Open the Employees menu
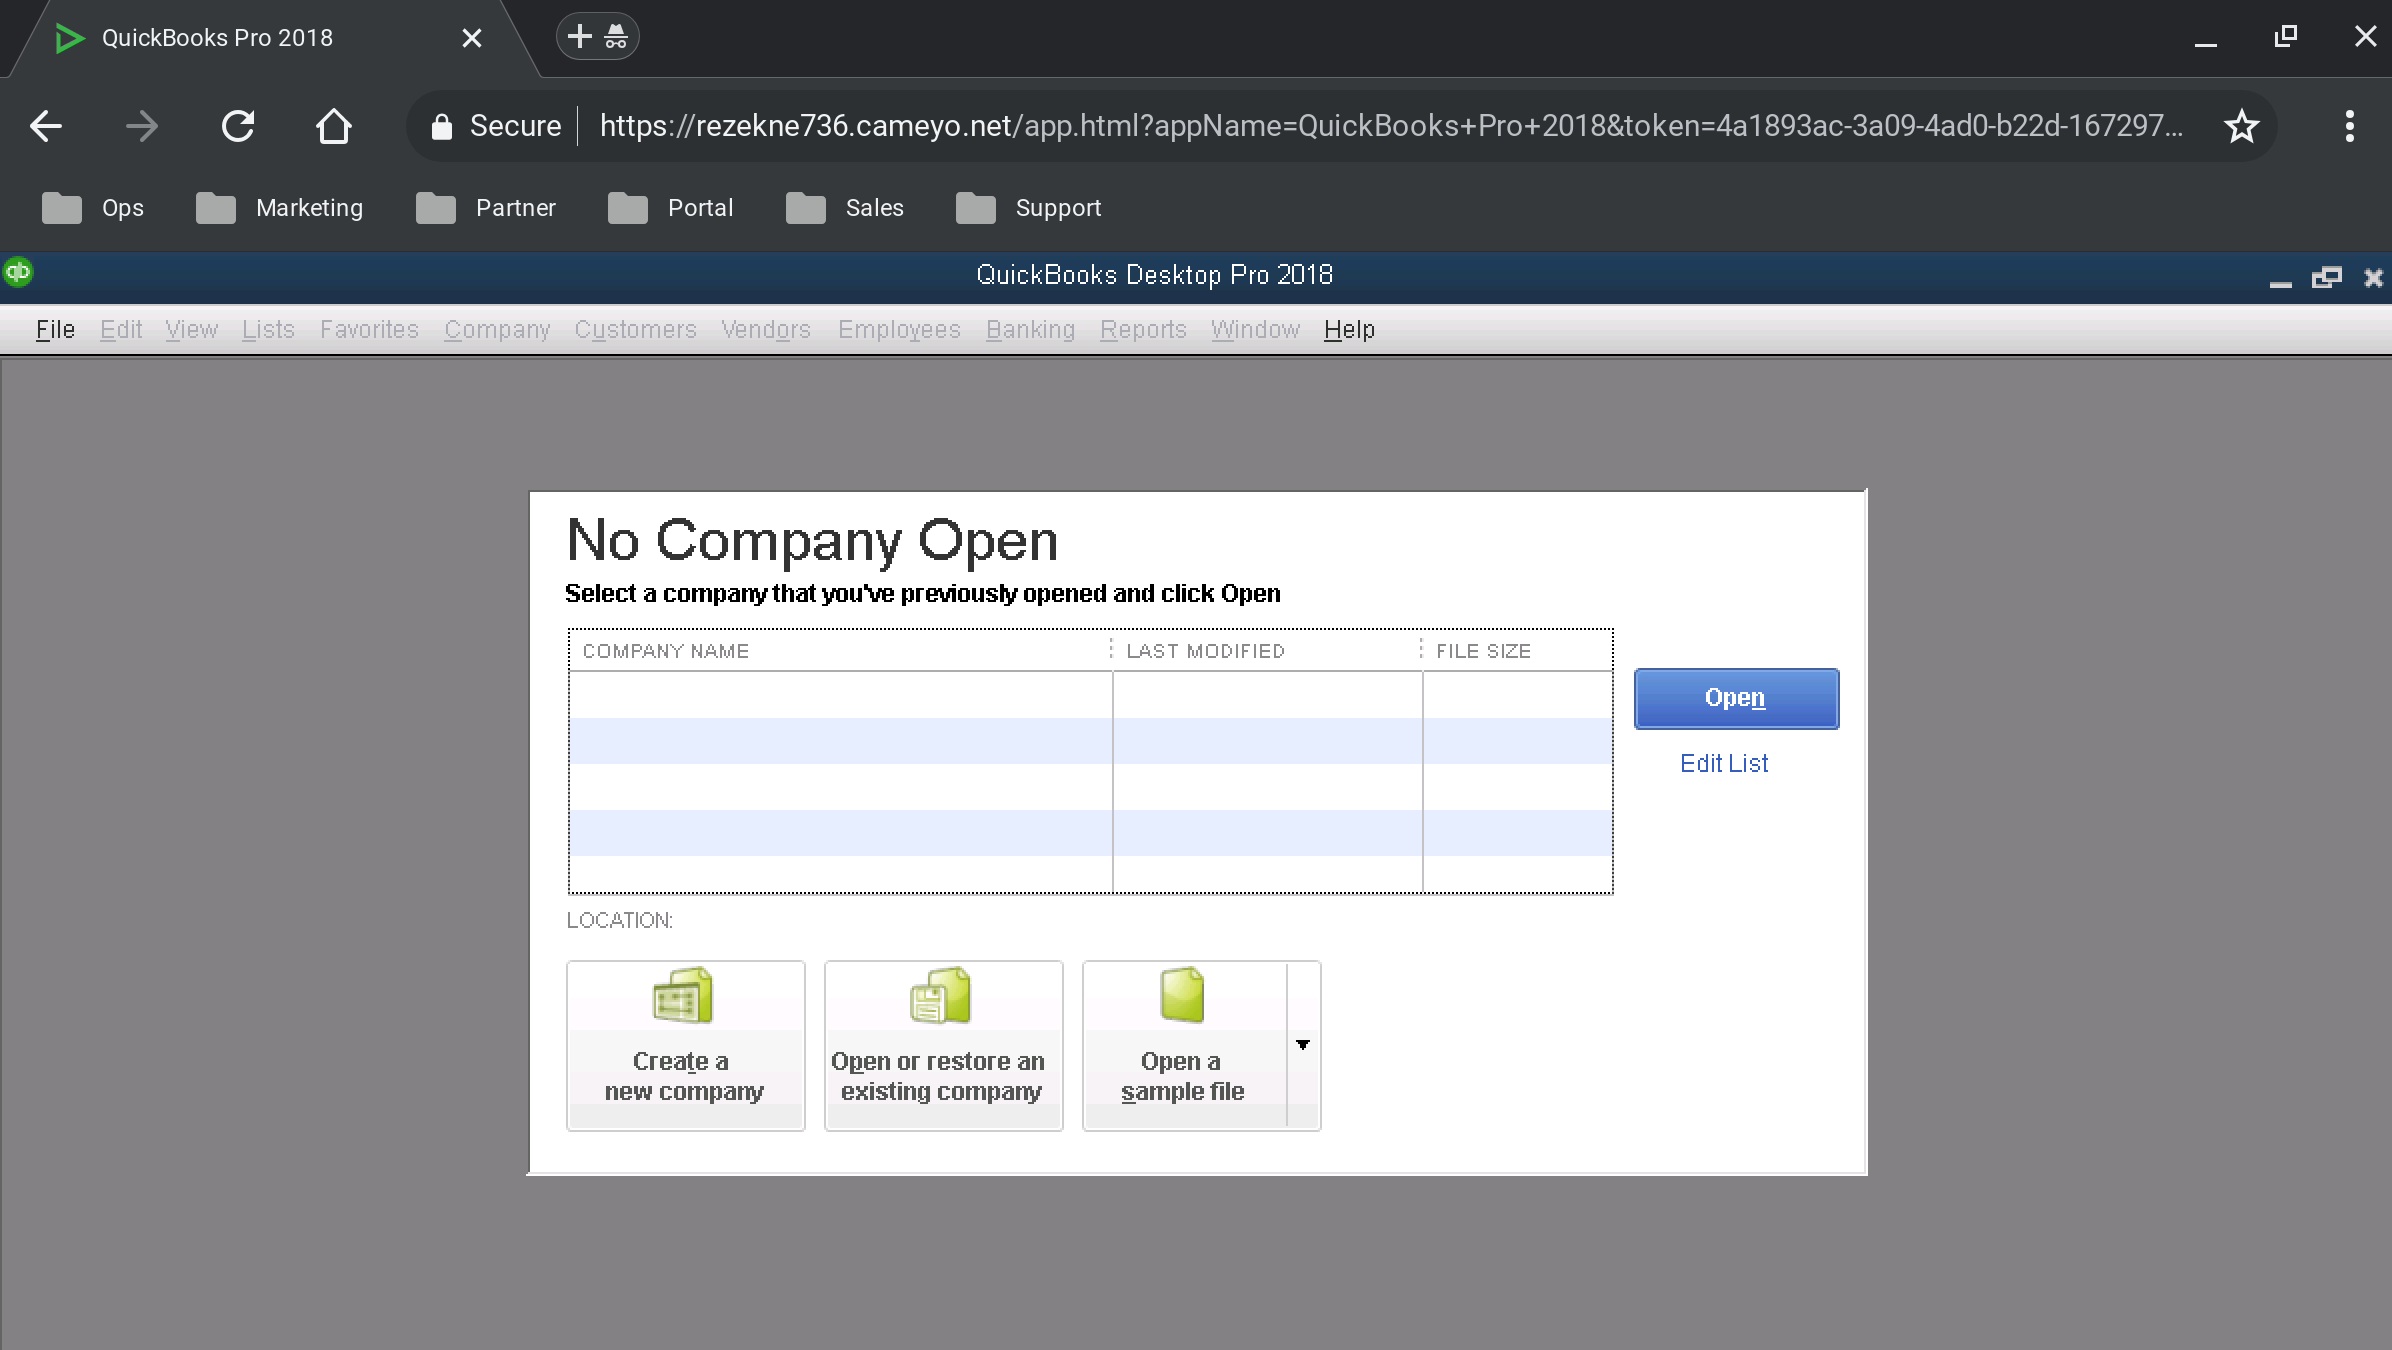This screenshot has width=2392, height=1350. coord(899,330)
